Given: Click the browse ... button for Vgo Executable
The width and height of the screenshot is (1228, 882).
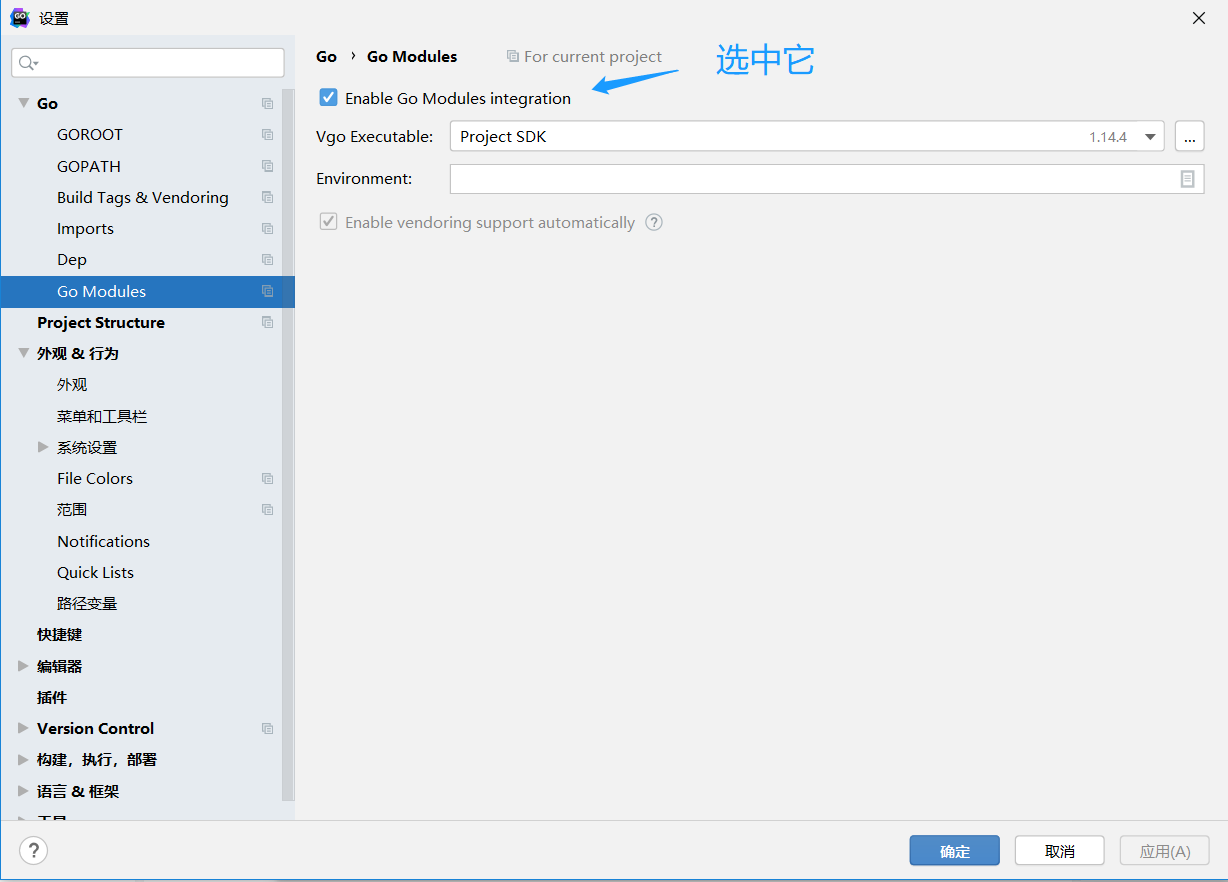Looking at the screenshot, I should pos(1189,136).
